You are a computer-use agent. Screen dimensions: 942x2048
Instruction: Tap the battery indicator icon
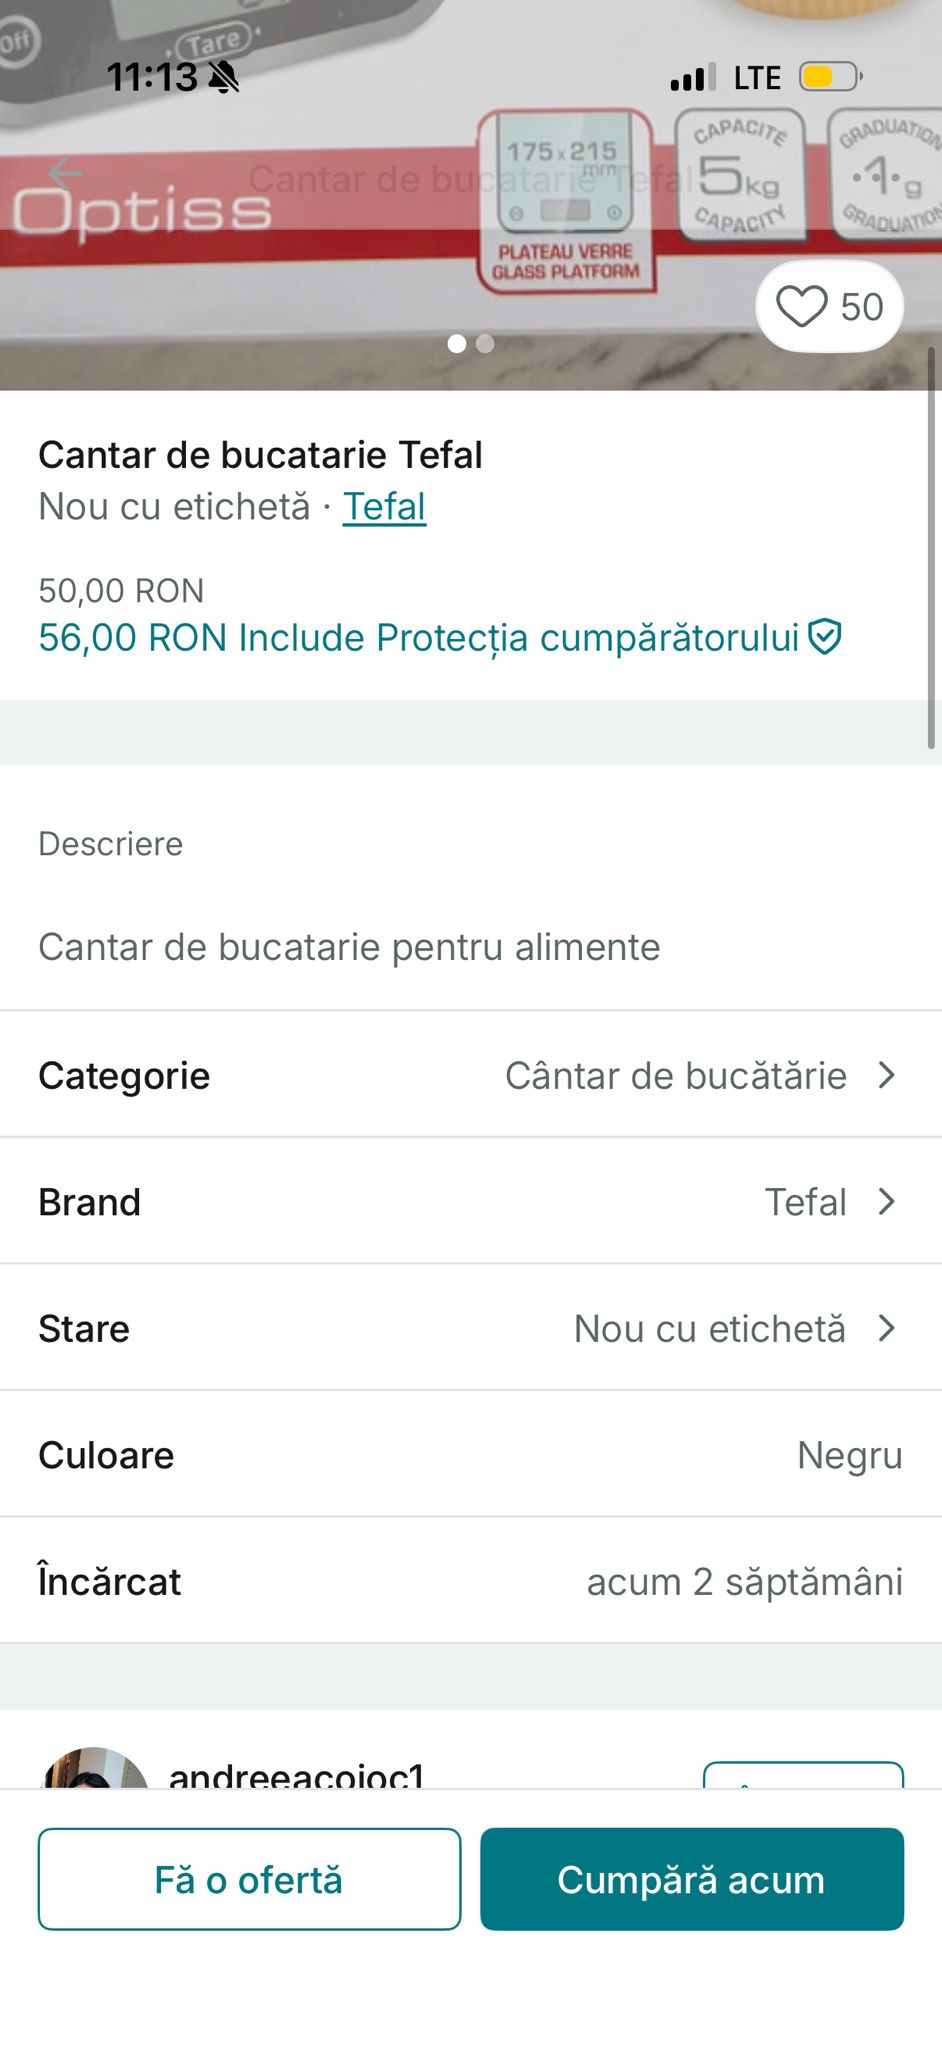(829, 77)
